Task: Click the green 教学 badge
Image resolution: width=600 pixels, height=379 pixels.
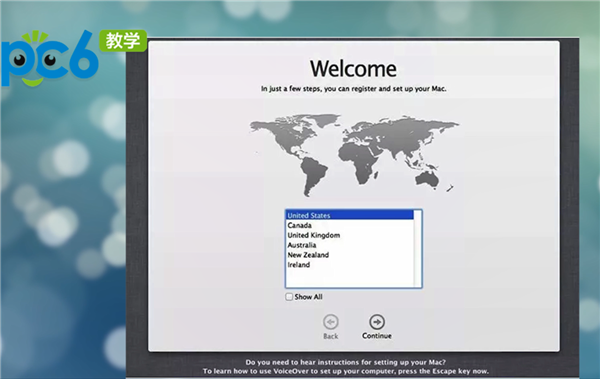Action: pyautogui.click(x=123, y=41)
